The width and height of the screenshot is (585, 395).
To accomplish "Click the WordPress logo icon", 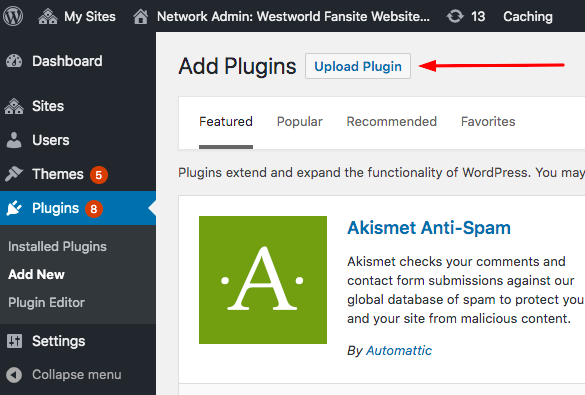I will [13, 16].
